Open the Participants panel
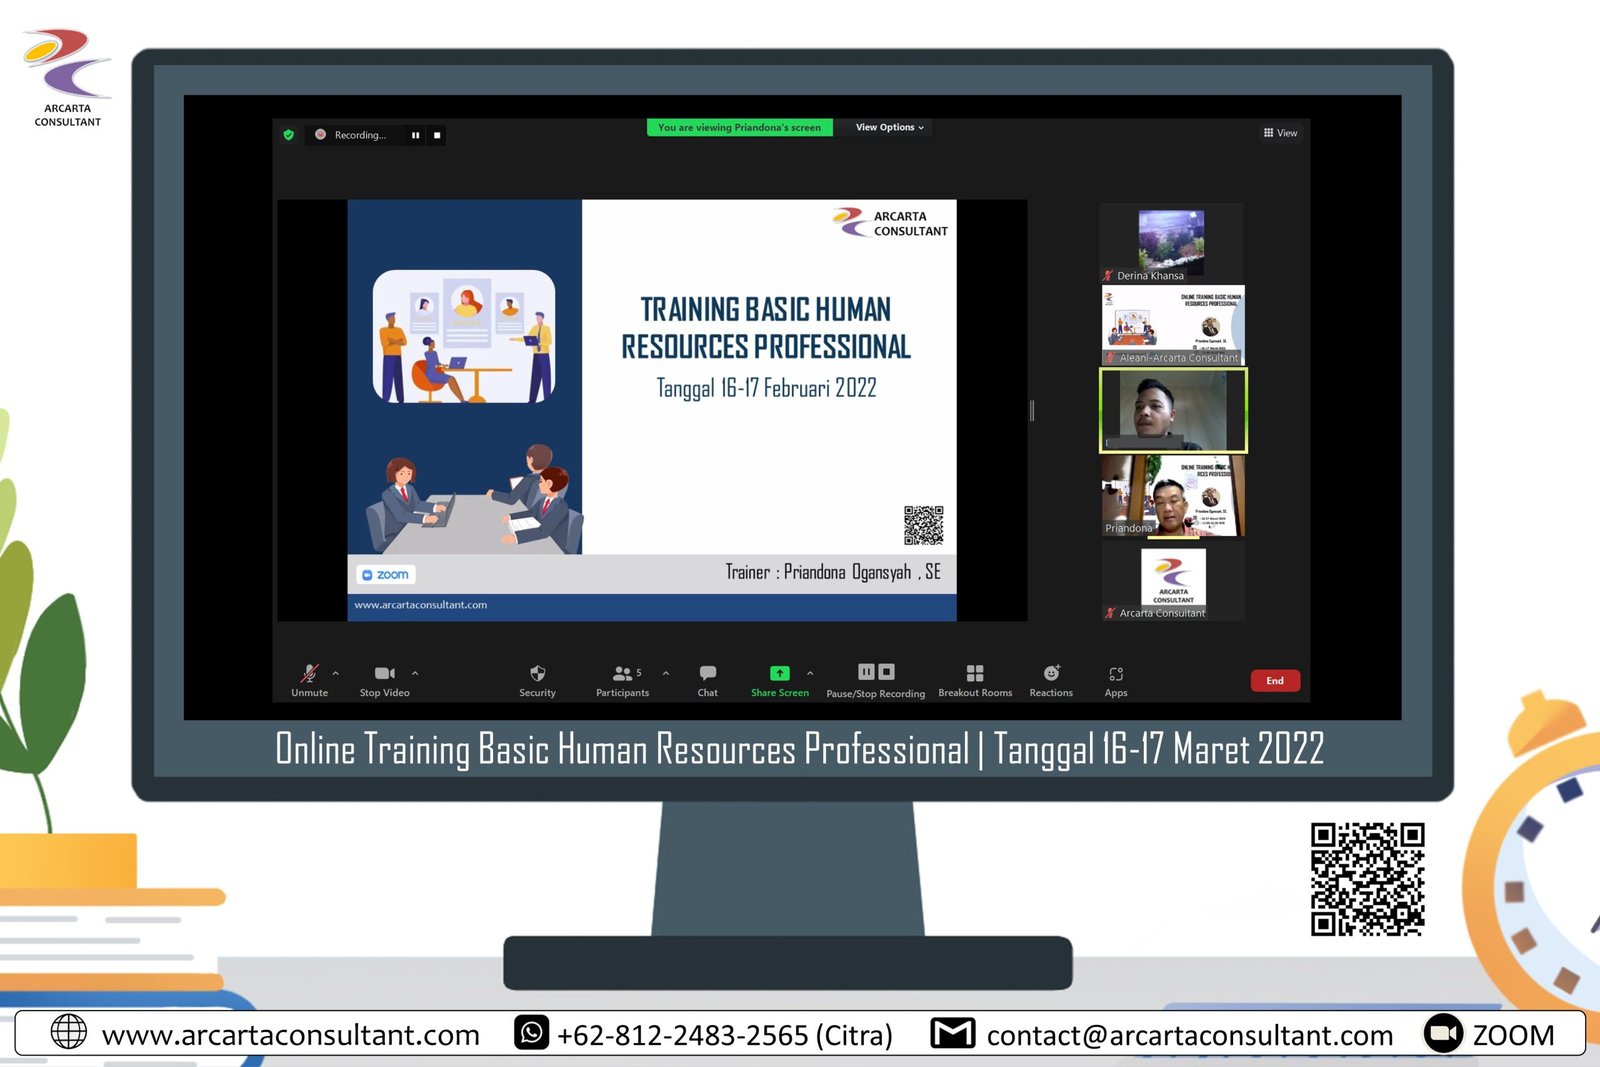The height and width of the screenshot is (1067, 1600). pos(622,674)
